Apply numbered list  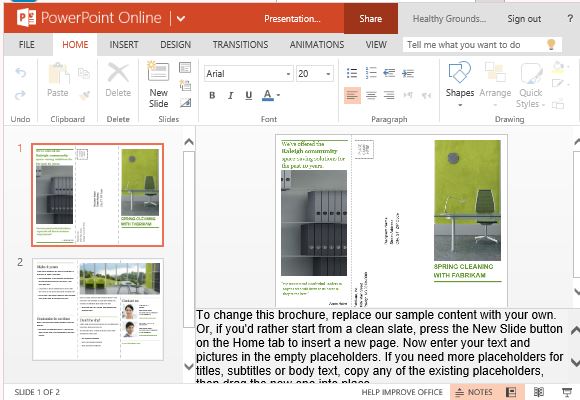point(371,73)
